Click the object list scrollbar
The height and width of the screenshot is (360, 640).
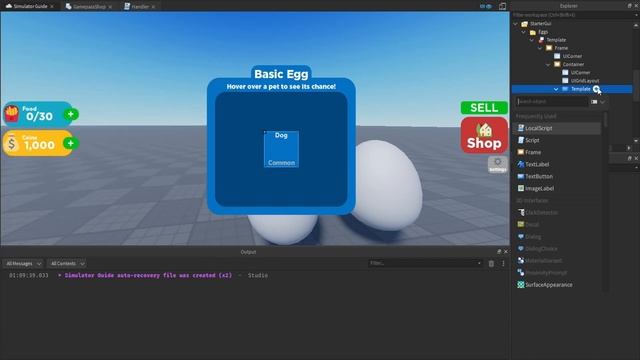click(605, 121)
